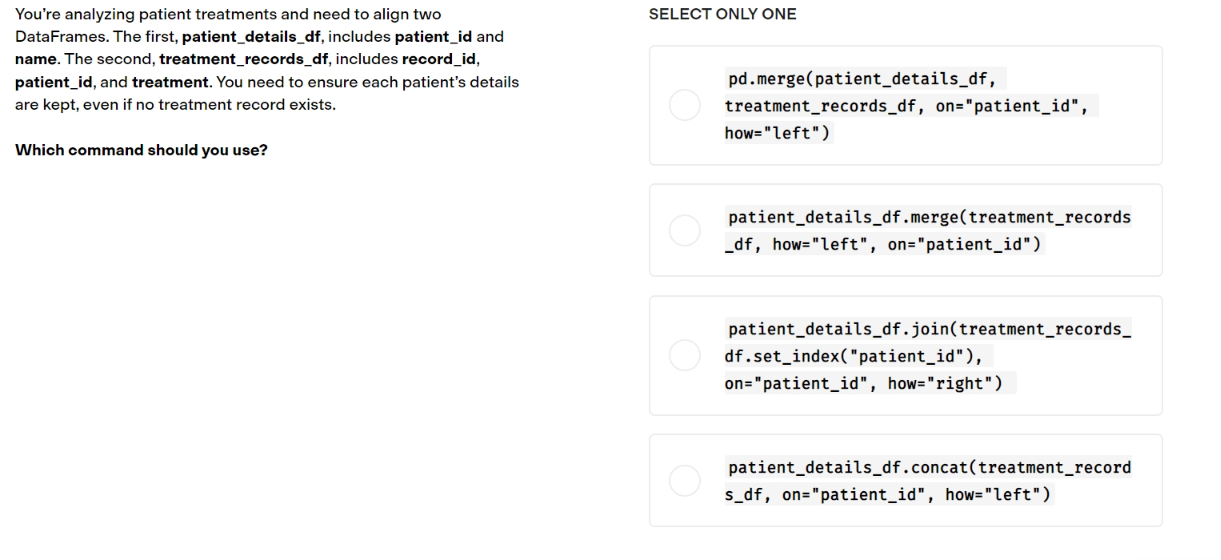Click set_index("patient_id") in the join answer
Image resolution: width=1221 pixels, height=560 pixels.
[855, 355]
